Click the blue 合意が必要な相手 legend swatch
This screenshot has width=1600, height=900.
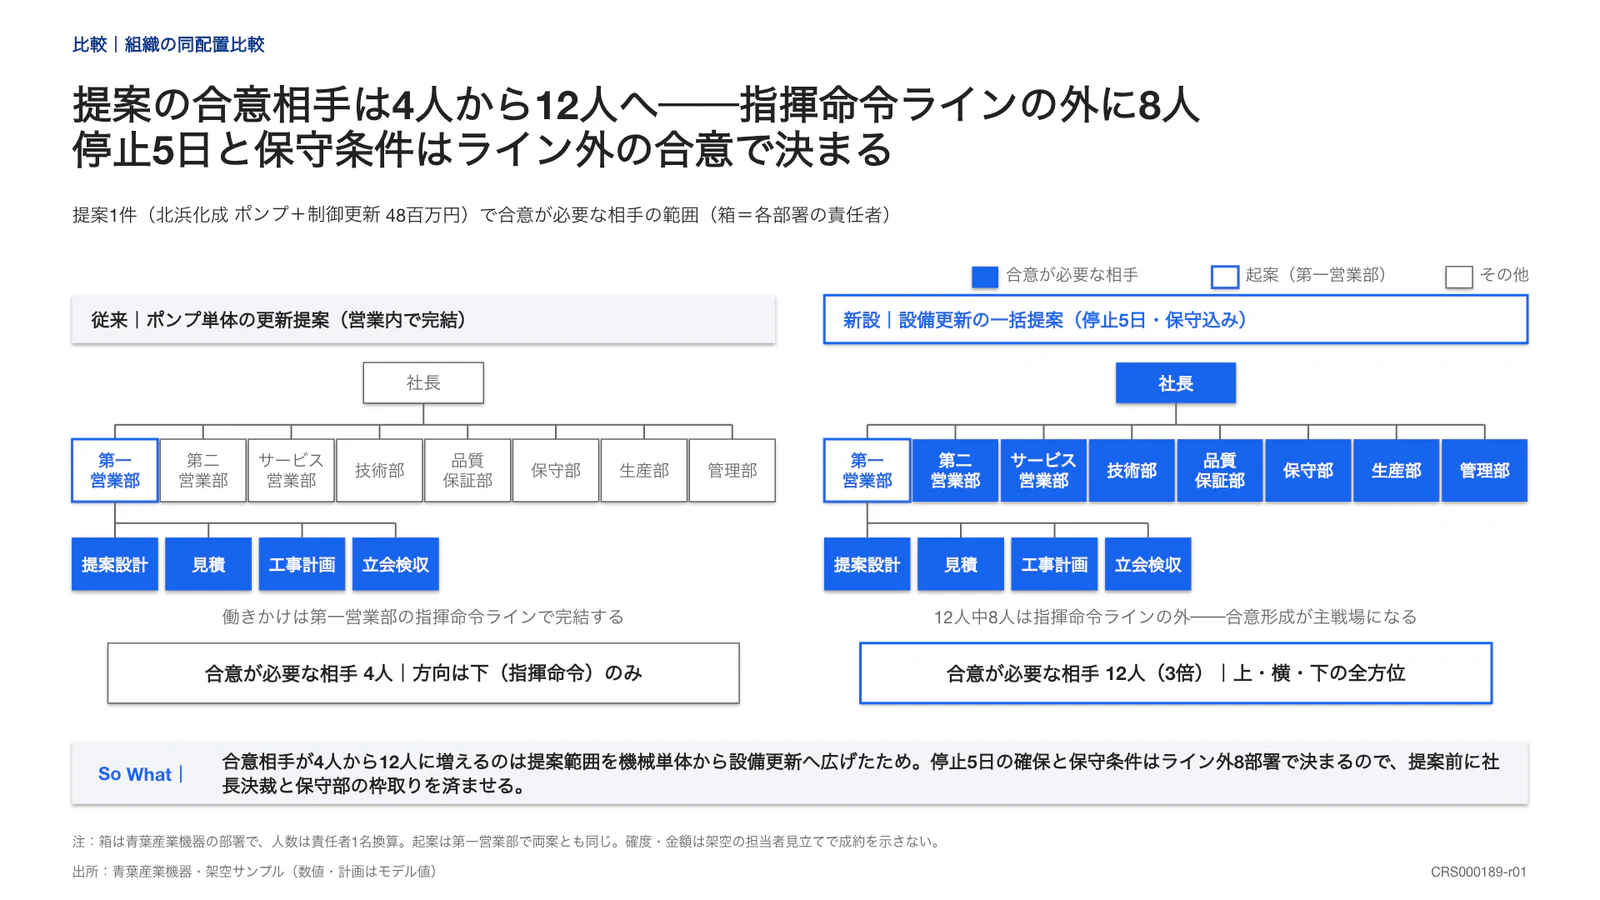[985, 277]
